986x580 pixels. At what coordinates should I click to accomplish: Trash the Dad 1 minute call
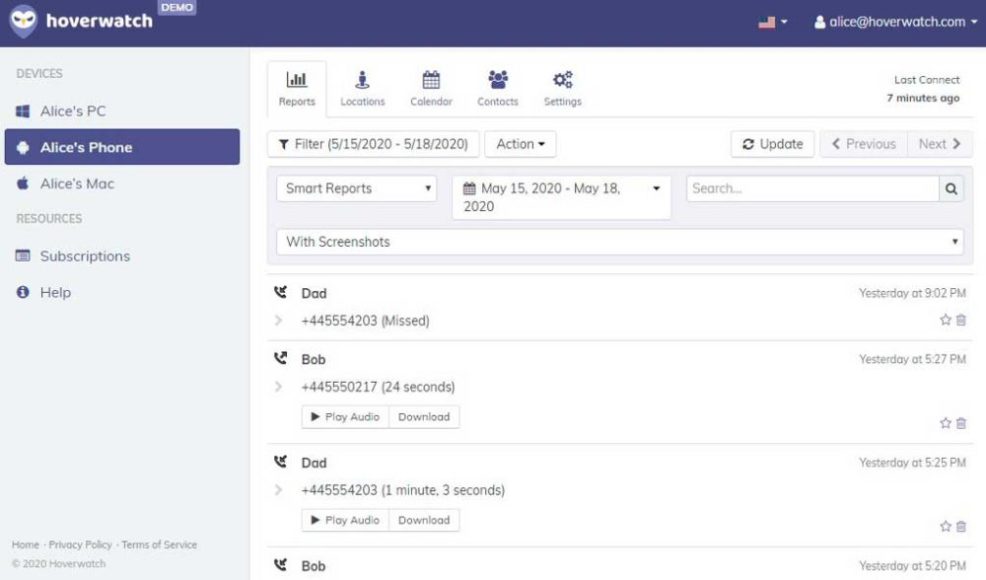point(961,526)
